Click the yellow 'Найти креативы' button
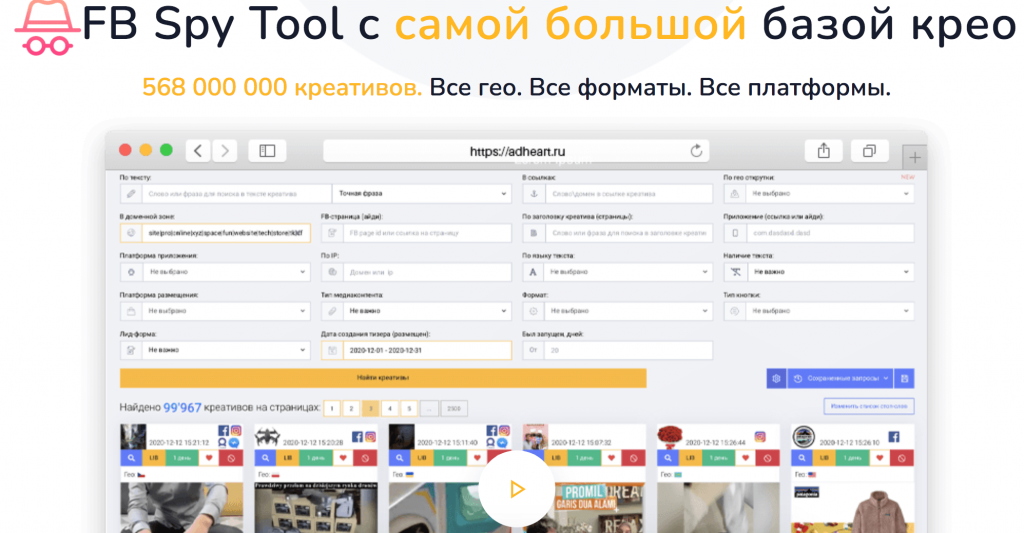 [383, 378]
